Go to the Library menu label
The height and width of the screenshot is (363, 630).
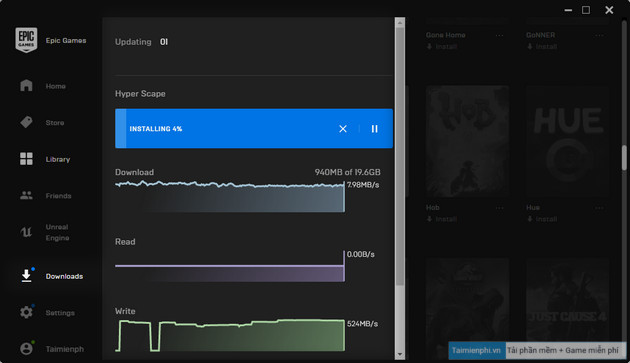[x=58, y=159]
